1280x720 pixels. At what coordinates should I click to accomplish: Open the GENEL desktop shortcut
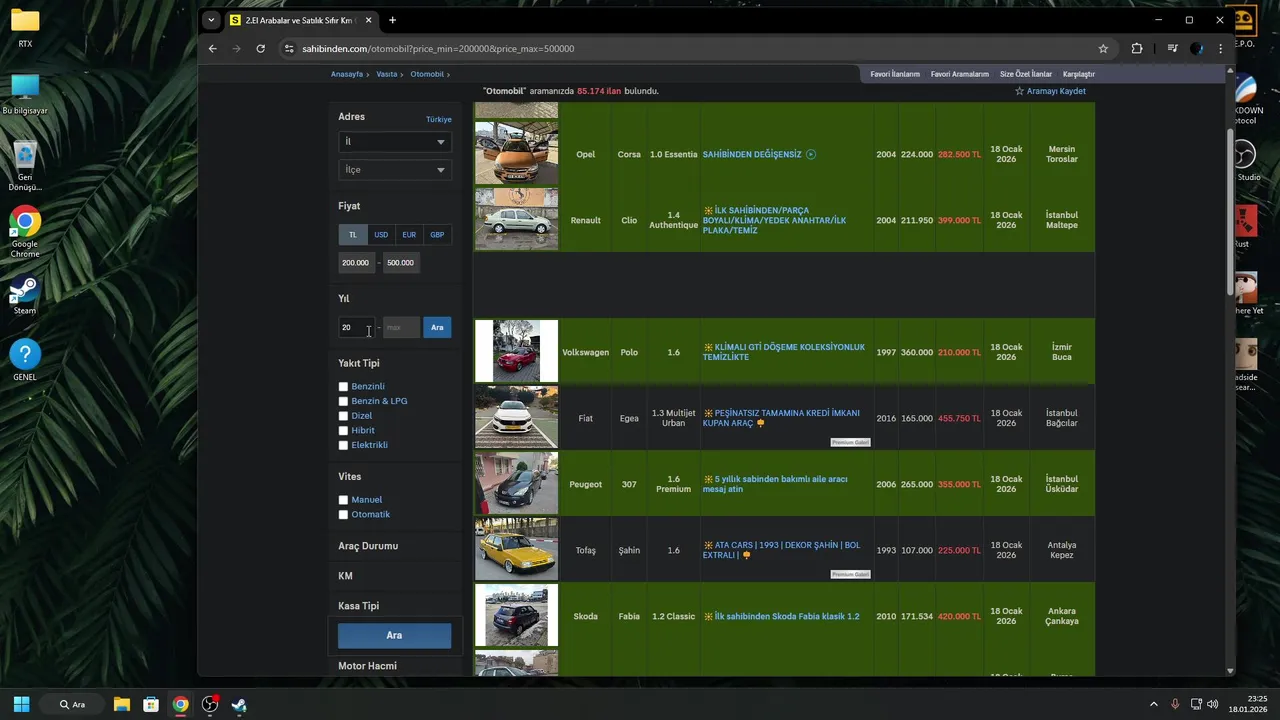click(25, 360)
